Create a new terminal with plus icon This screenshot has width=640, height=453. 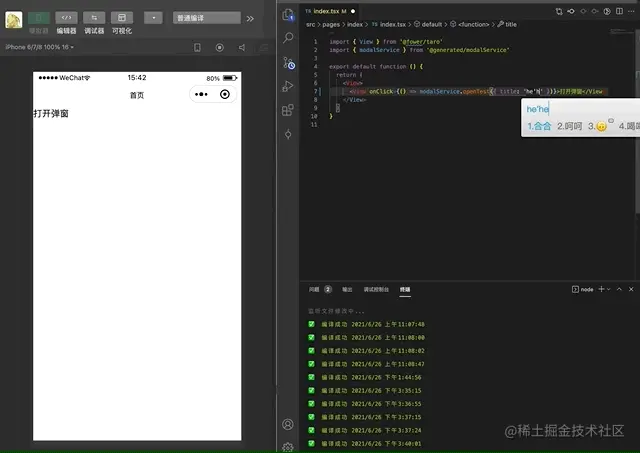[601, 289]
